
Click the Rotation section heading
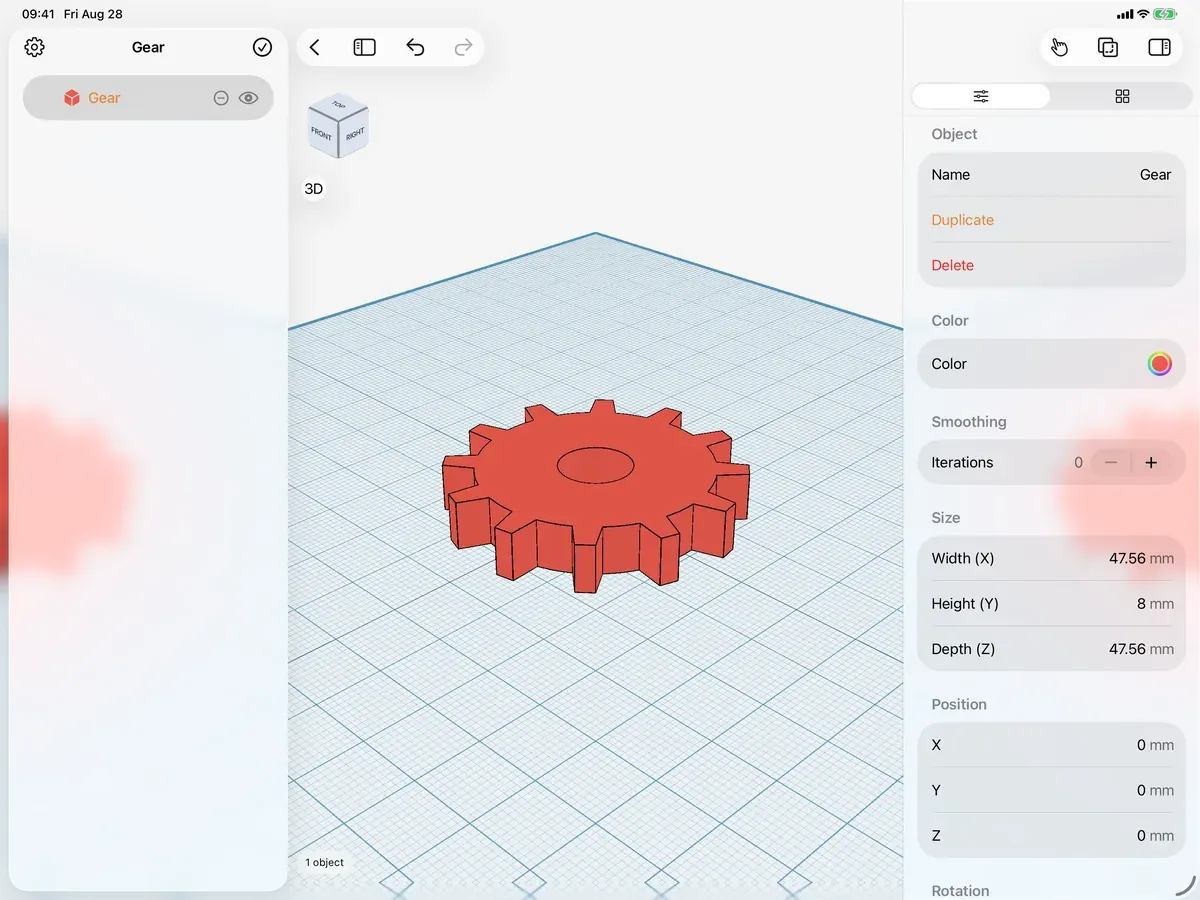tap(960, 890)
